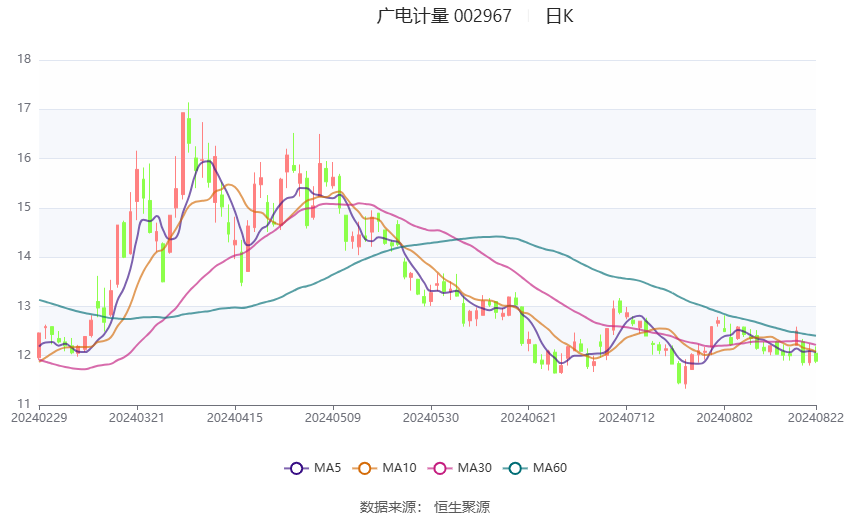Click the lowest candlestick near 11.4 in late July

[x=685, y=375]
